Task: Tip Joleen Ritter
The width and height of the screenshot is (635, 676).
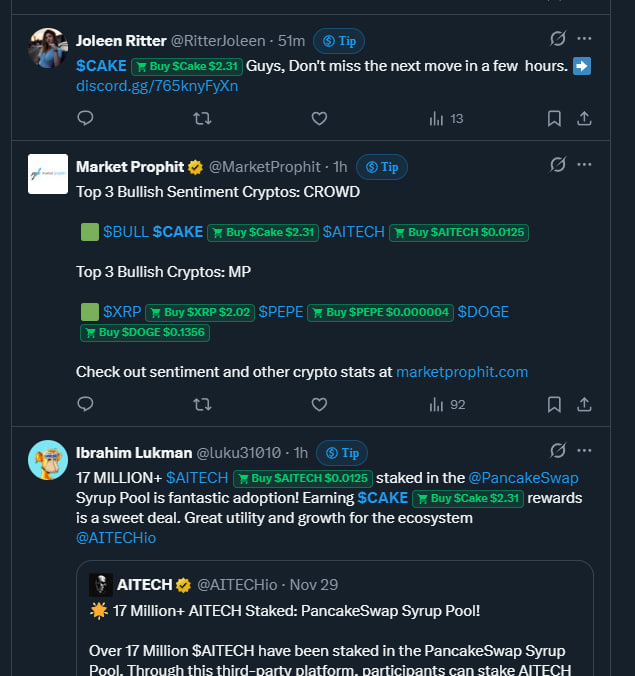Action: click(x=339, y=41)
